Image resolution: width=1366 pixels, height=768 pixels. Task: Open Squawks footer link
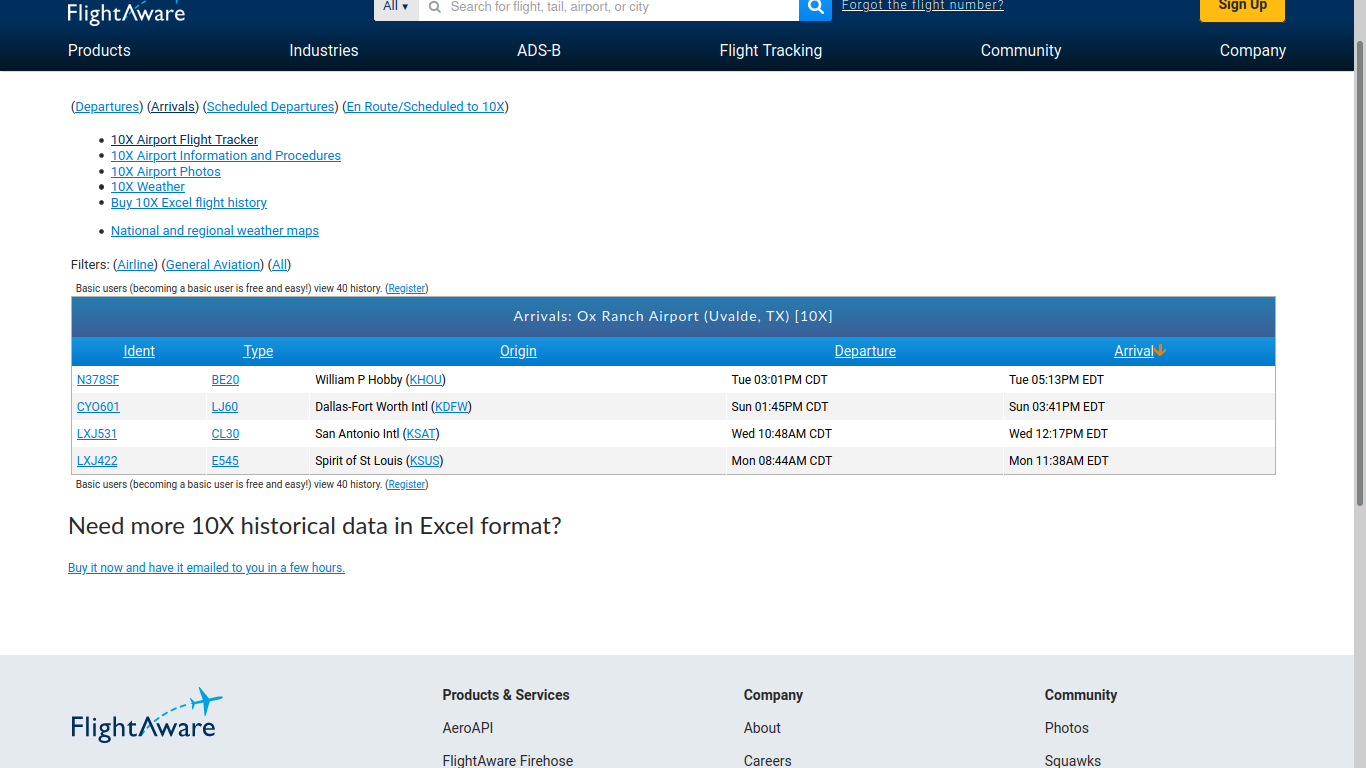(x=1073, y=761)
